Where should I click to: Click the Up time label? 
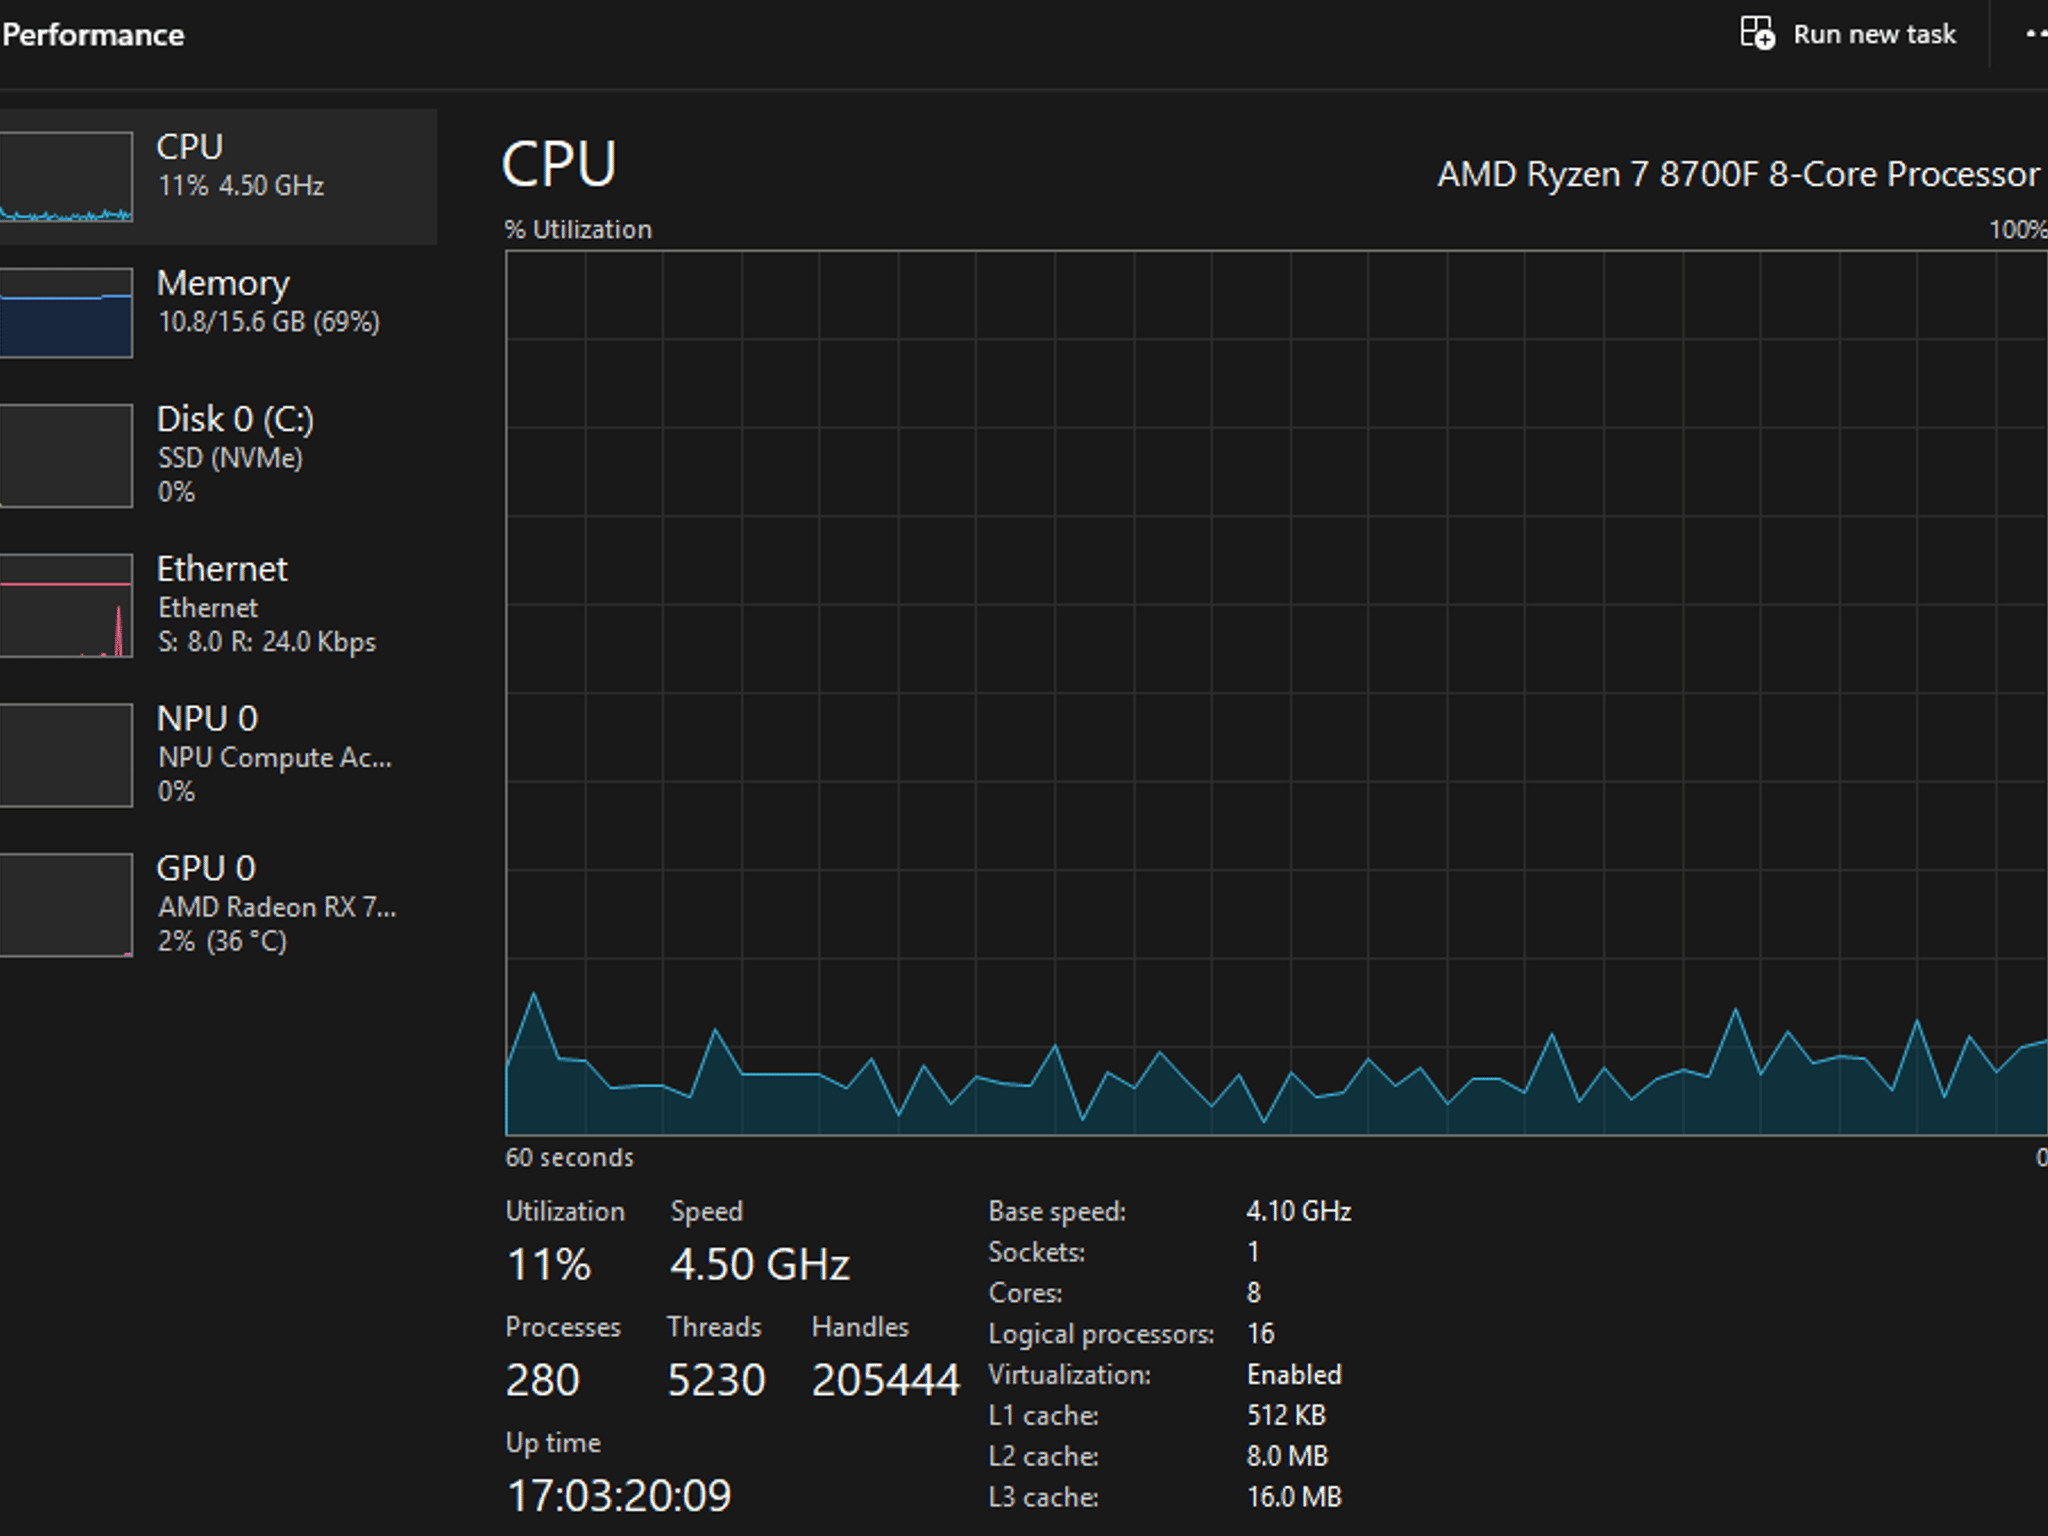click(x=553, y=1442)
